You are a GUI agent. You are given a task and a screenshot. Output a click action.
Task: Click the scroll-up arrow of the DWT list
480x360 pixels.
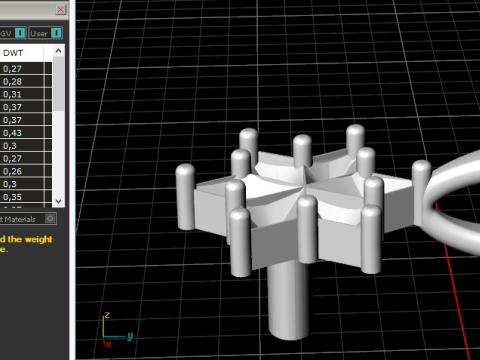click(x=58, y=51)
